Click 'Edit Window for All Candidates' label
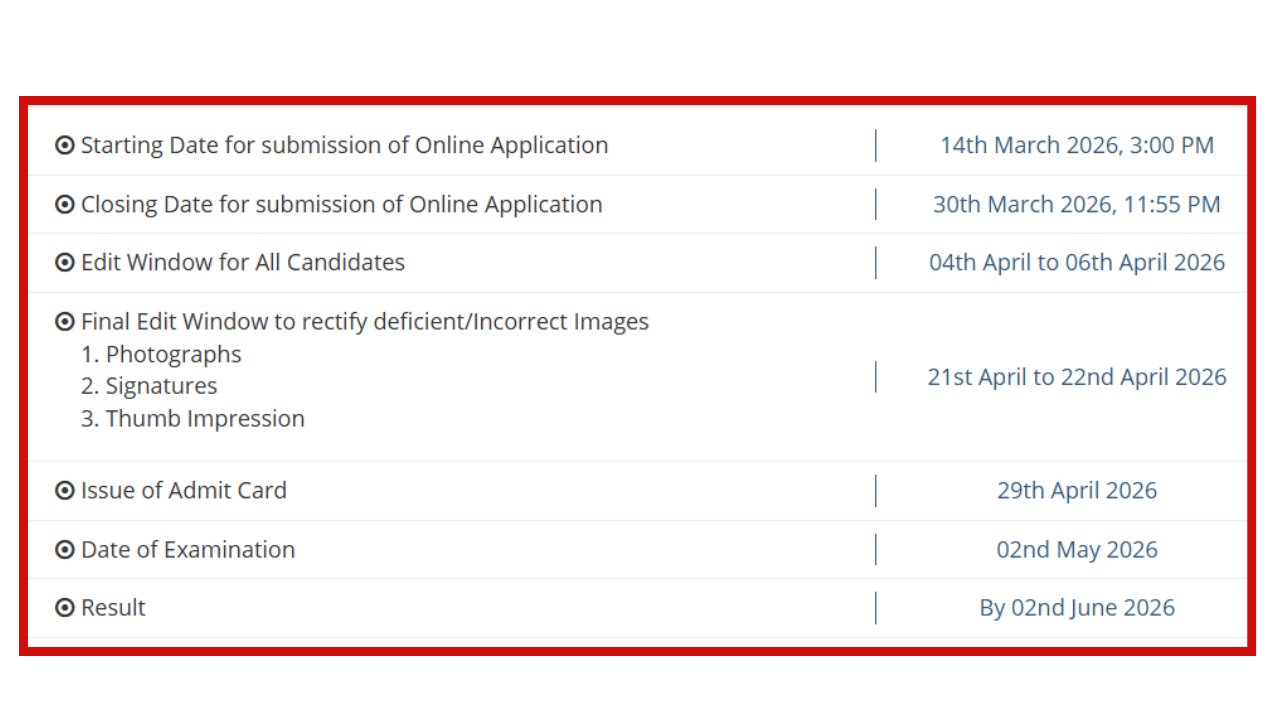Image resolution: width=1280 pixels, height=720 pixels. click(243, 263)
